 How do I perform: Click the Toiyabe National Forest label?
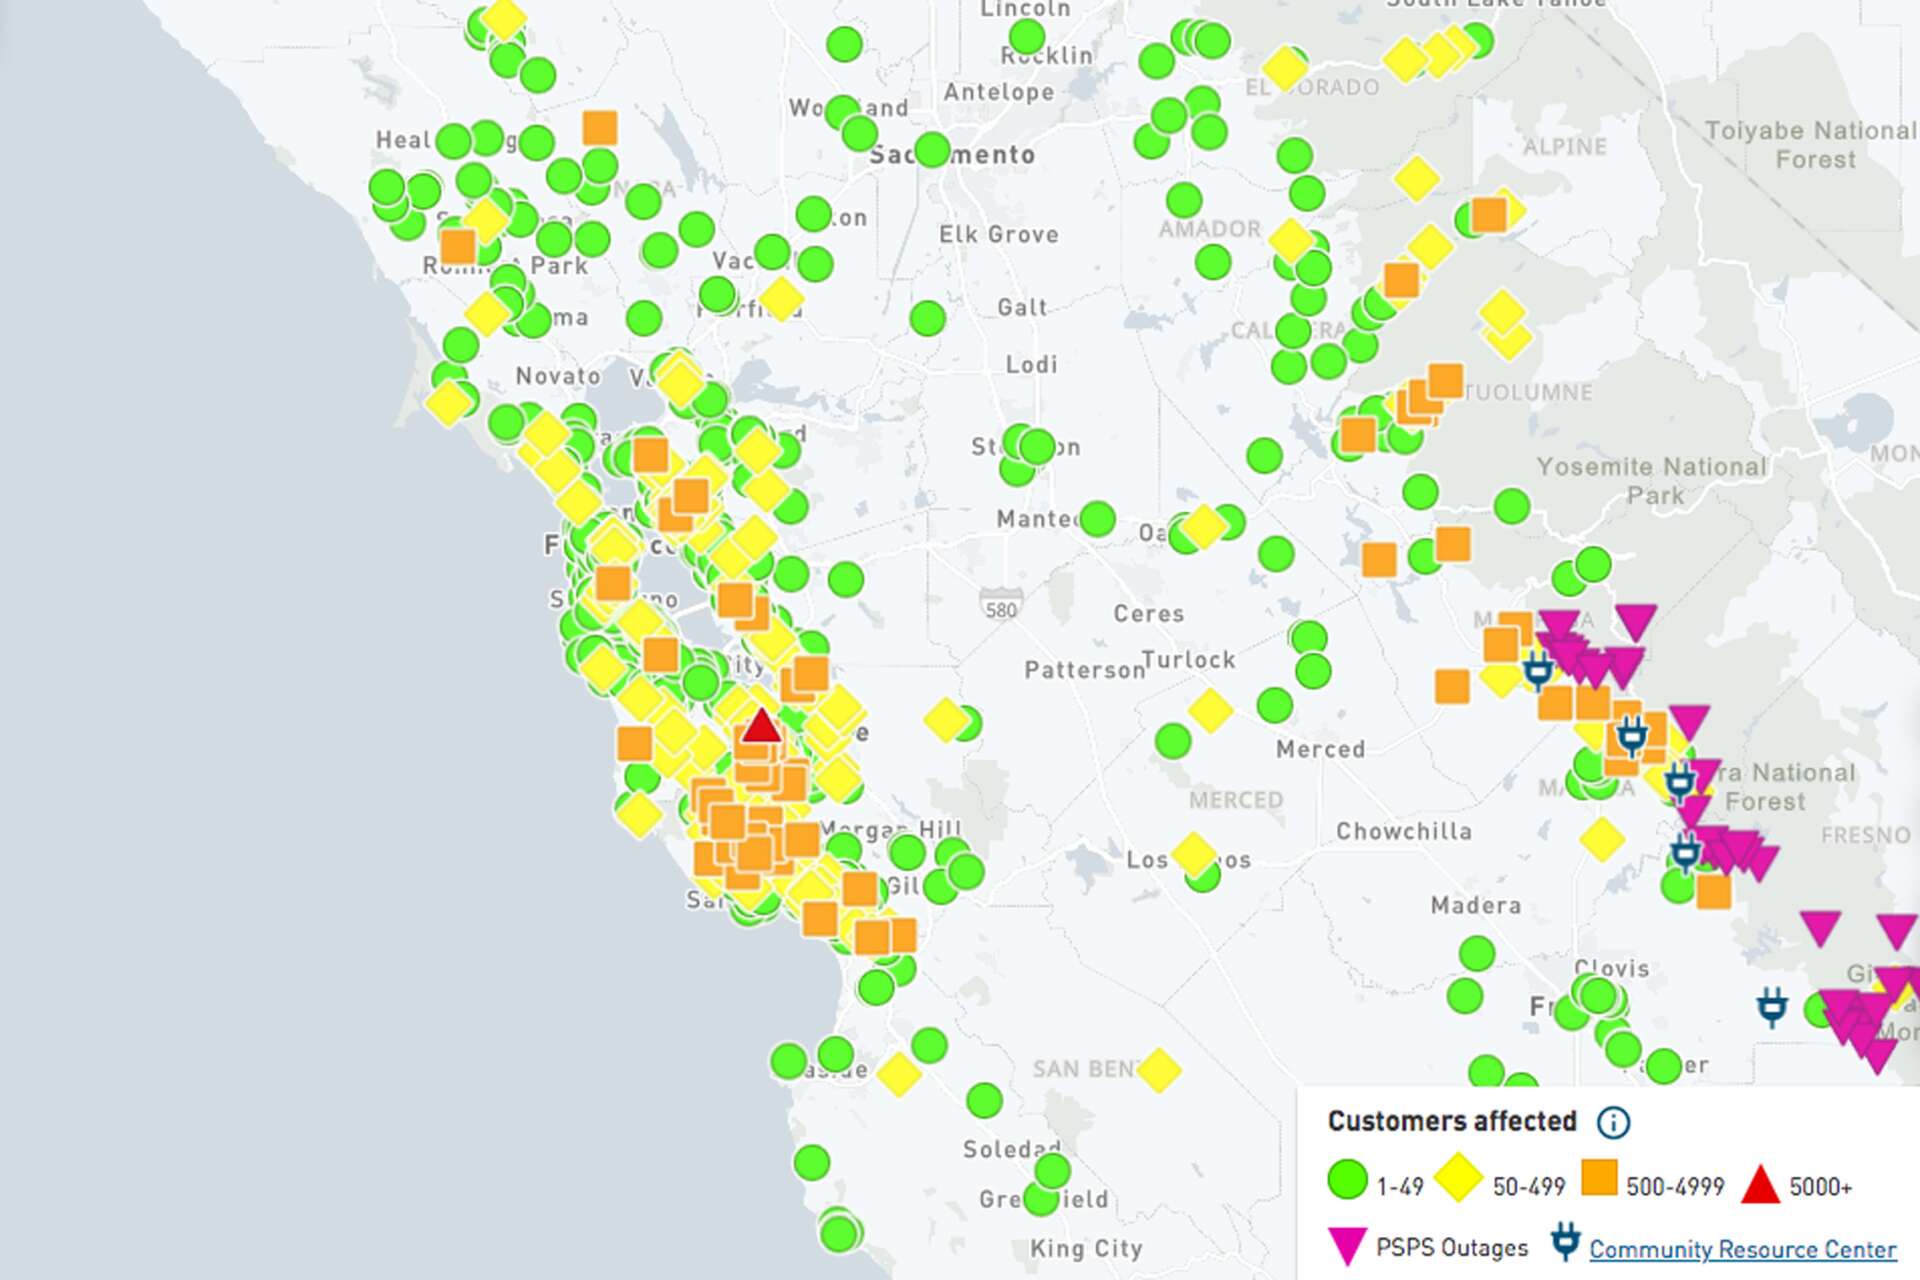[x=1810, y=145]
